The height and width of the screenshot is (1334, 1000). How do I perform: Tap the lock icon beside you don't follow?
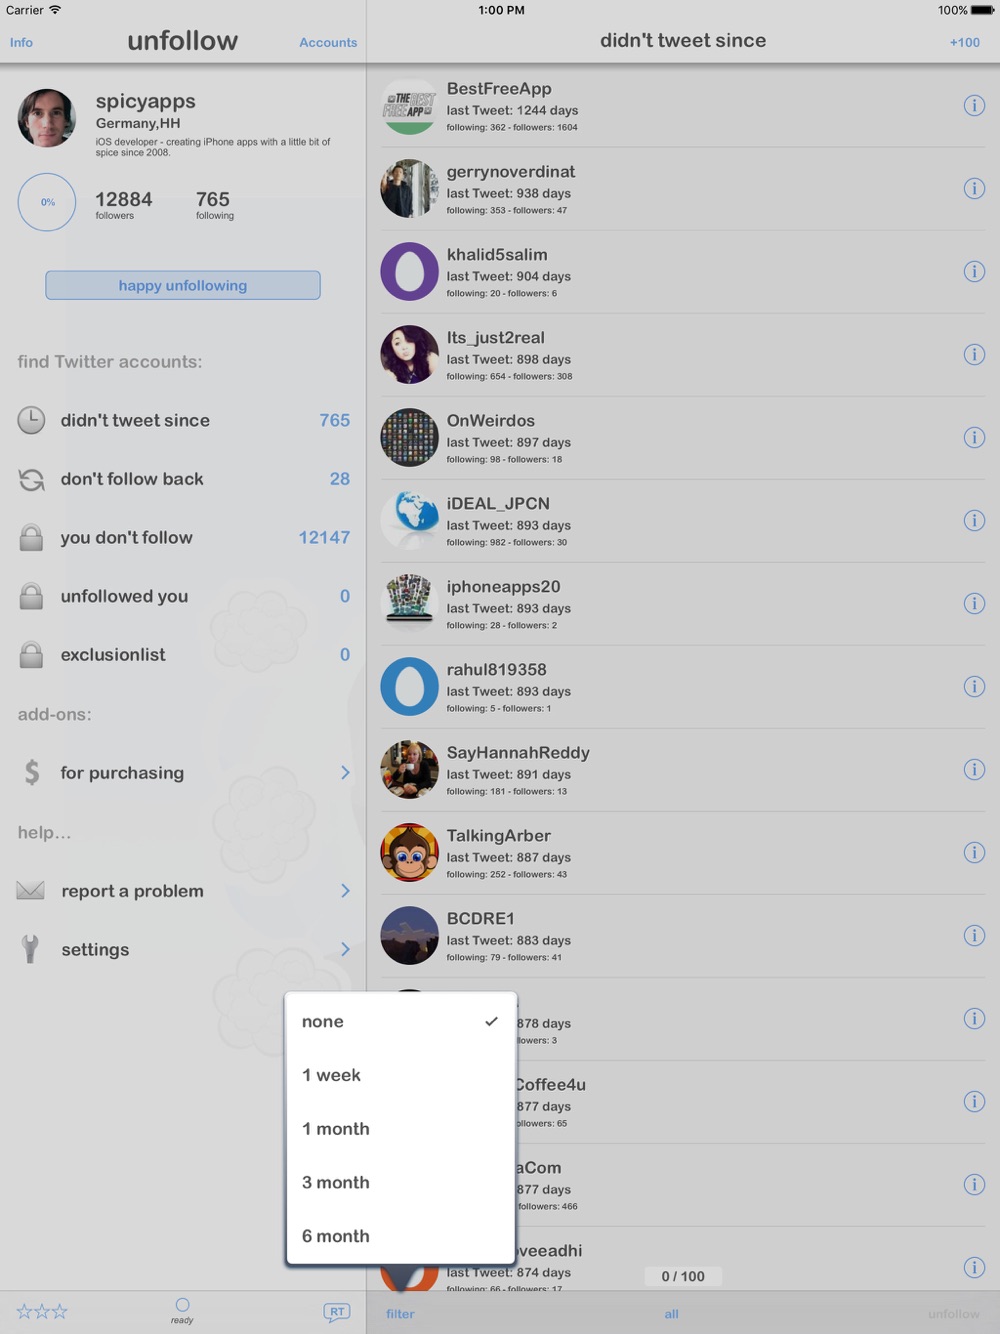[31, 538]
